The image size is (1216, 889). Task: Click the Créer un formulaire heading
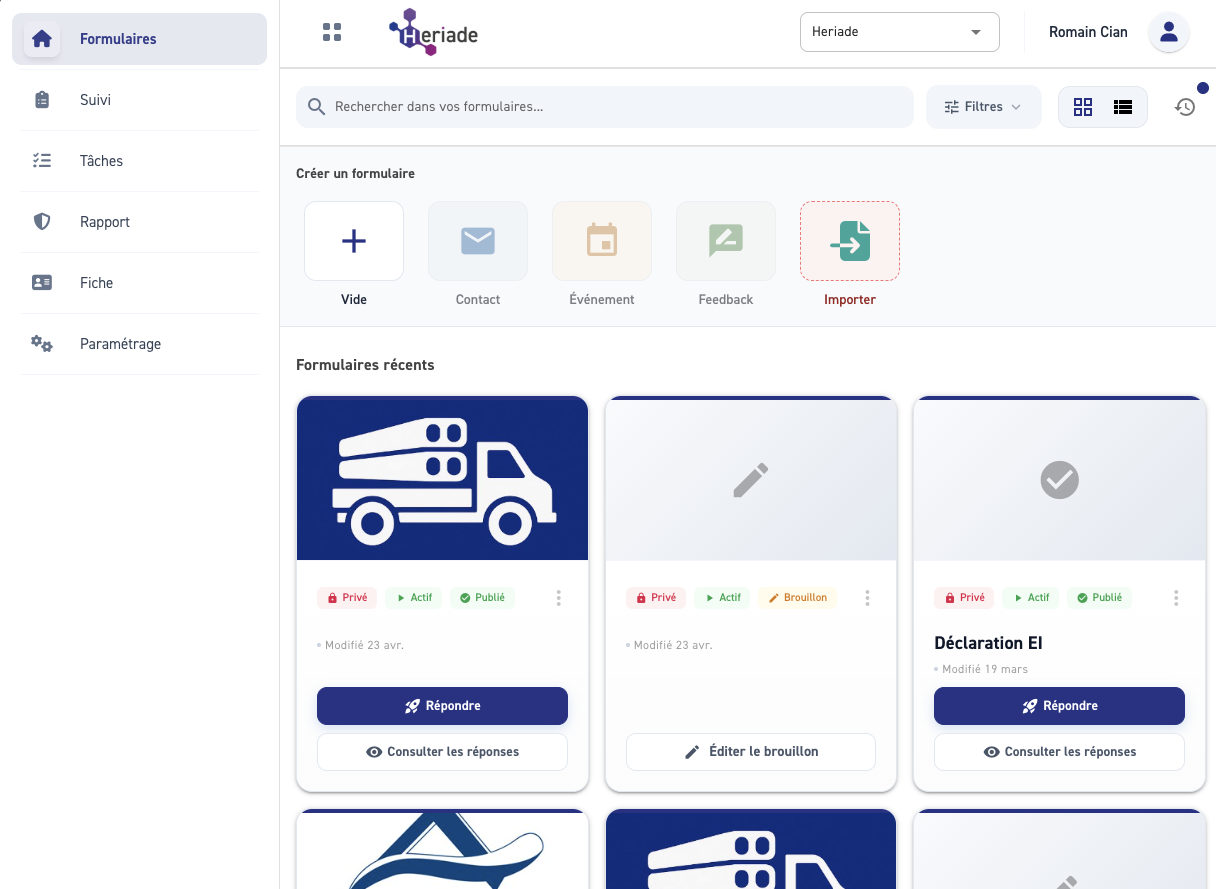pos(356,174)
